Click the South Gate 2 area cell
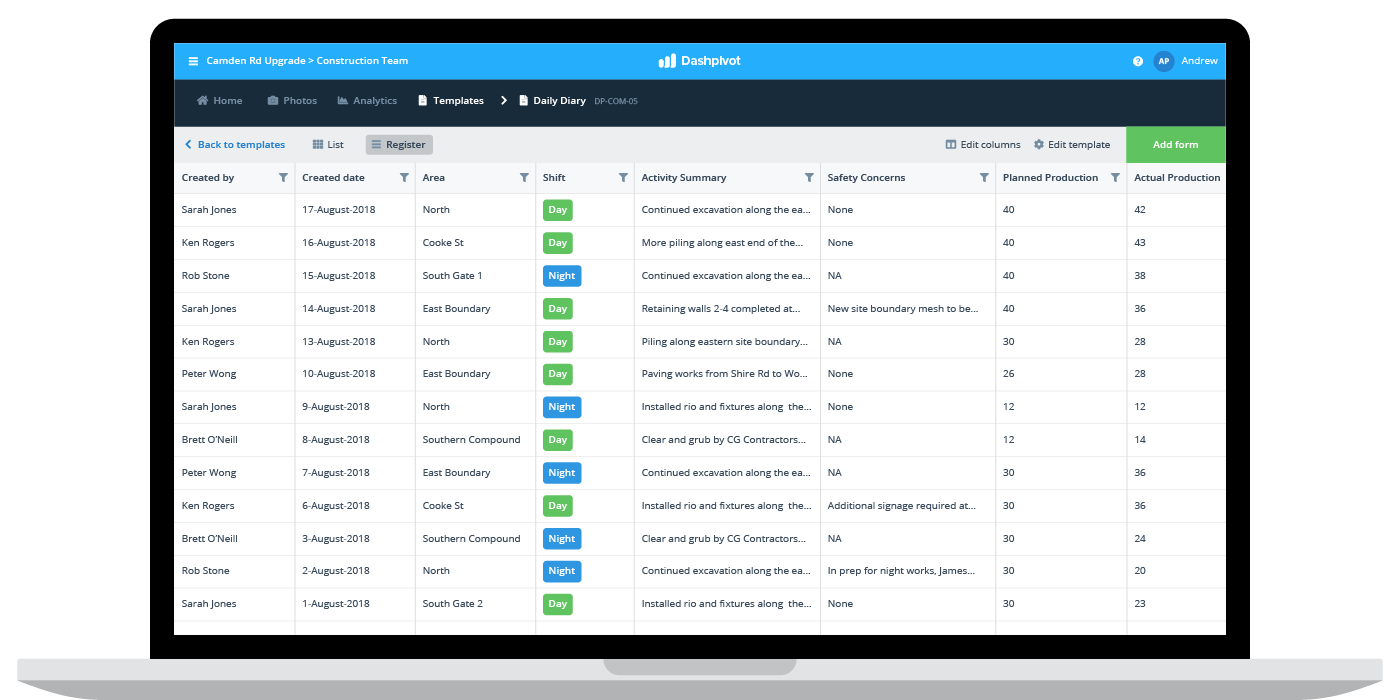 pos(452,604)
